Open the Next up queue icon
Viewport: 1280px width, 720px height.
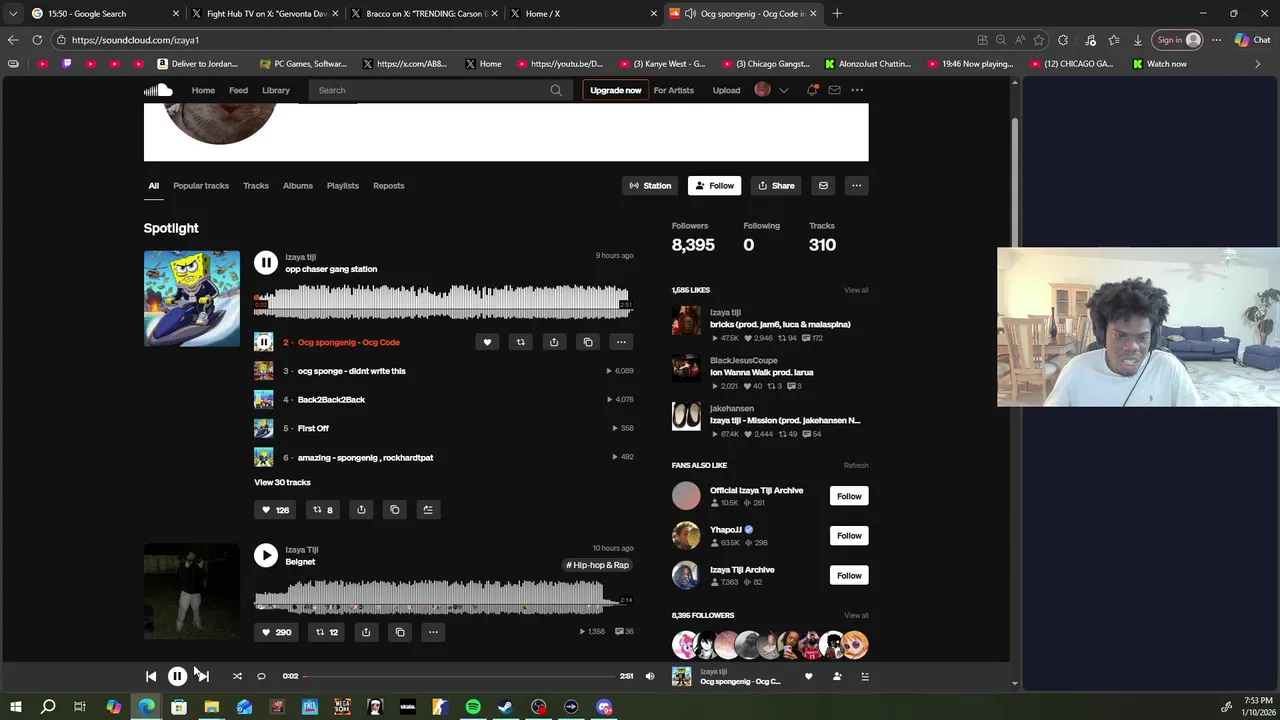865,676
